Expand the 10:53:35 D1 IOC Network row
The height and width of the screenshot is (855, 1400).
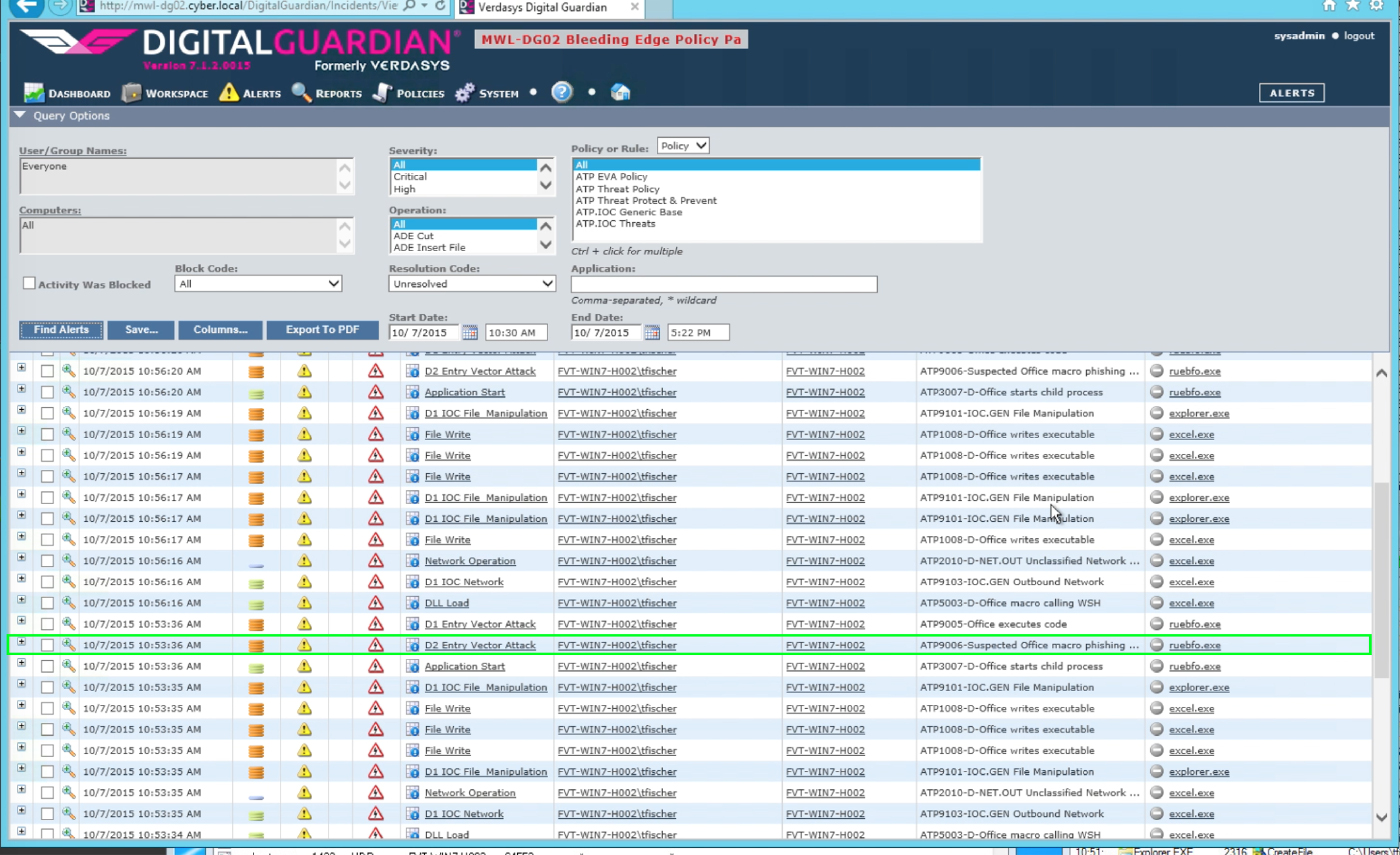tap(21, 812)
